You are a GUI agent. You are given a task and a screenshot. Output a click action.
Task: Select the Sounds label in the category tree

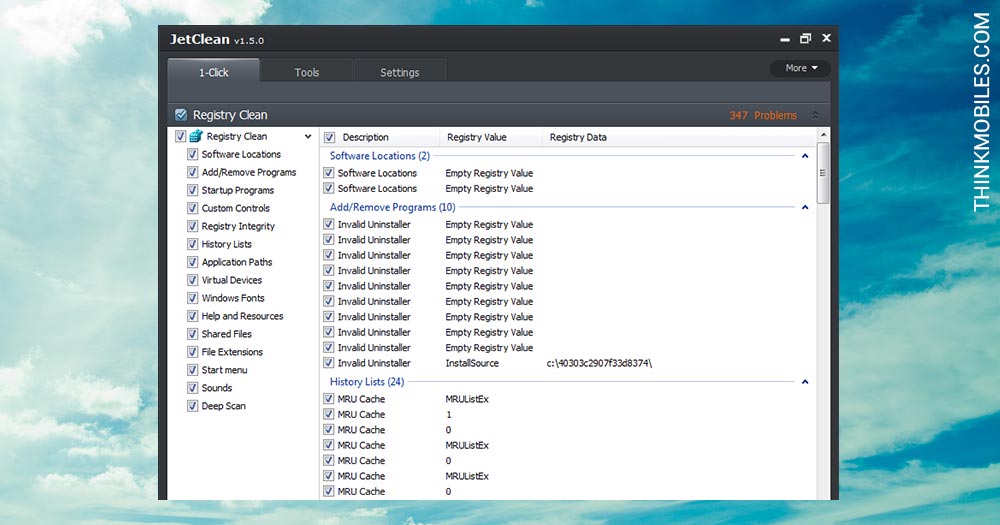point(217,388)
